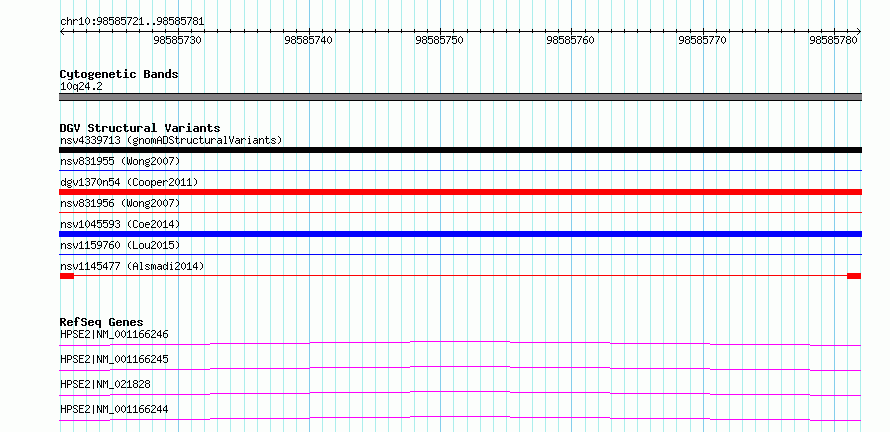Click thin blue nsv1159760 variant line
This screenshot has width=890, height=432.
(460, 254)
